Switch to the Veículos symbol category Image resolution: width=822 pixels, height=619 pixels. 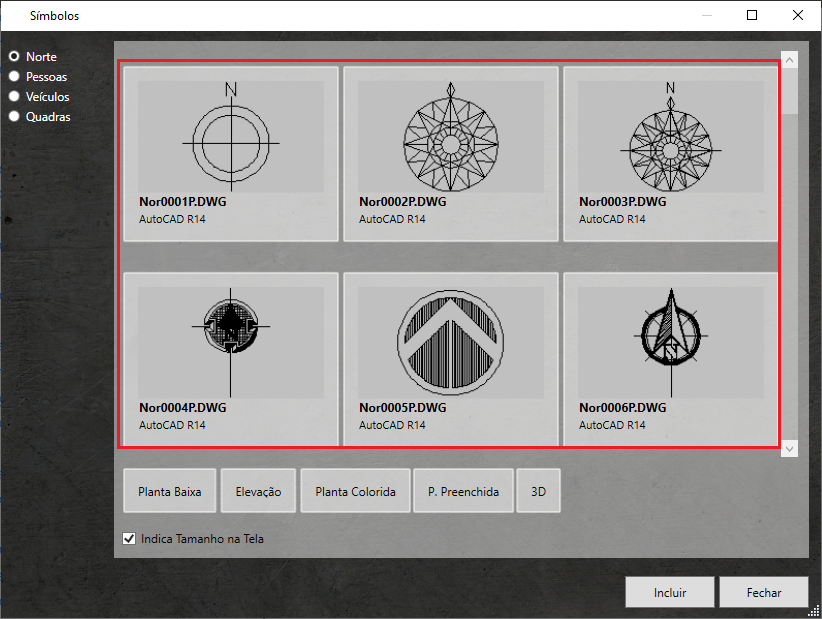click(x=15, y=97)
